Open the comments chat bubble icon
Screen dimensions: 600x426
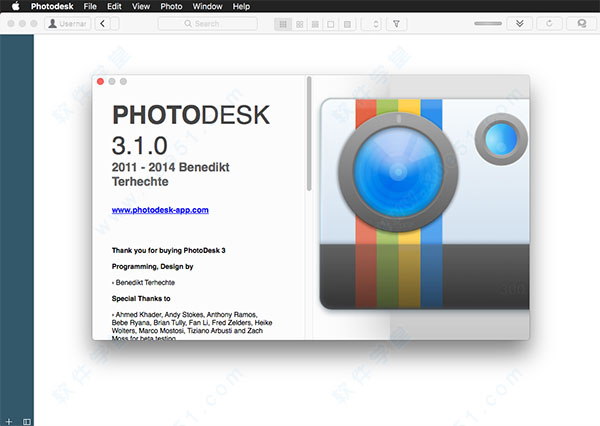[x=582, y=24]
